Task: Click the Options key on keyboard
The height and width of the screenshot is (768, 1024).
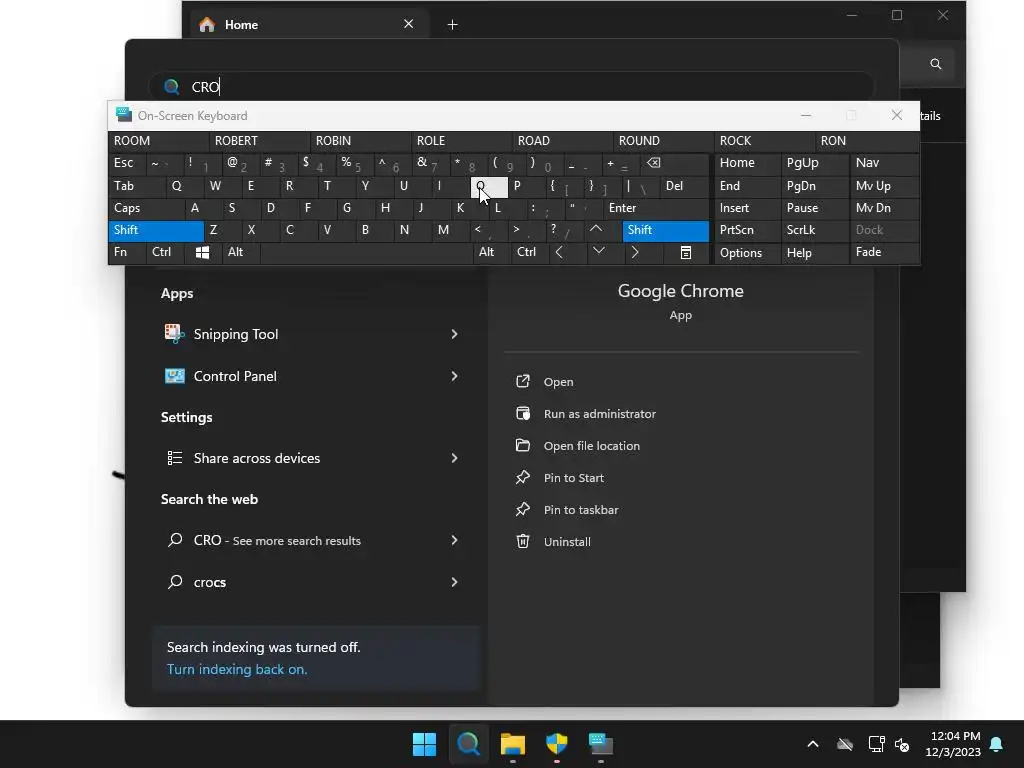Action: (747, 253)
